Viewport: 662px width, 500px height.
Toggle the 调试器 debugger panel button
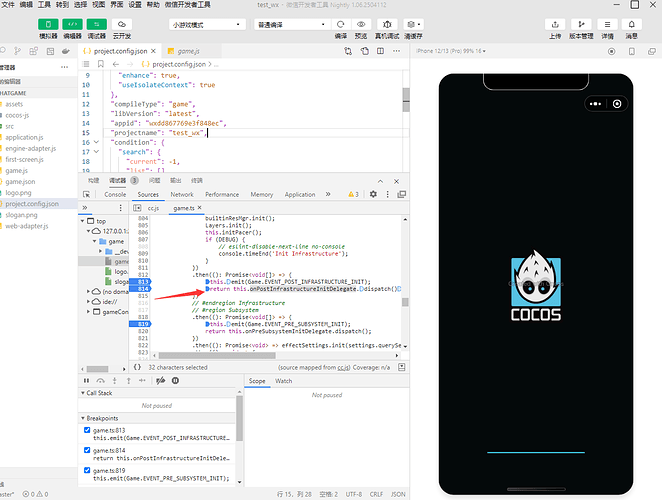[x=97, y=24]
